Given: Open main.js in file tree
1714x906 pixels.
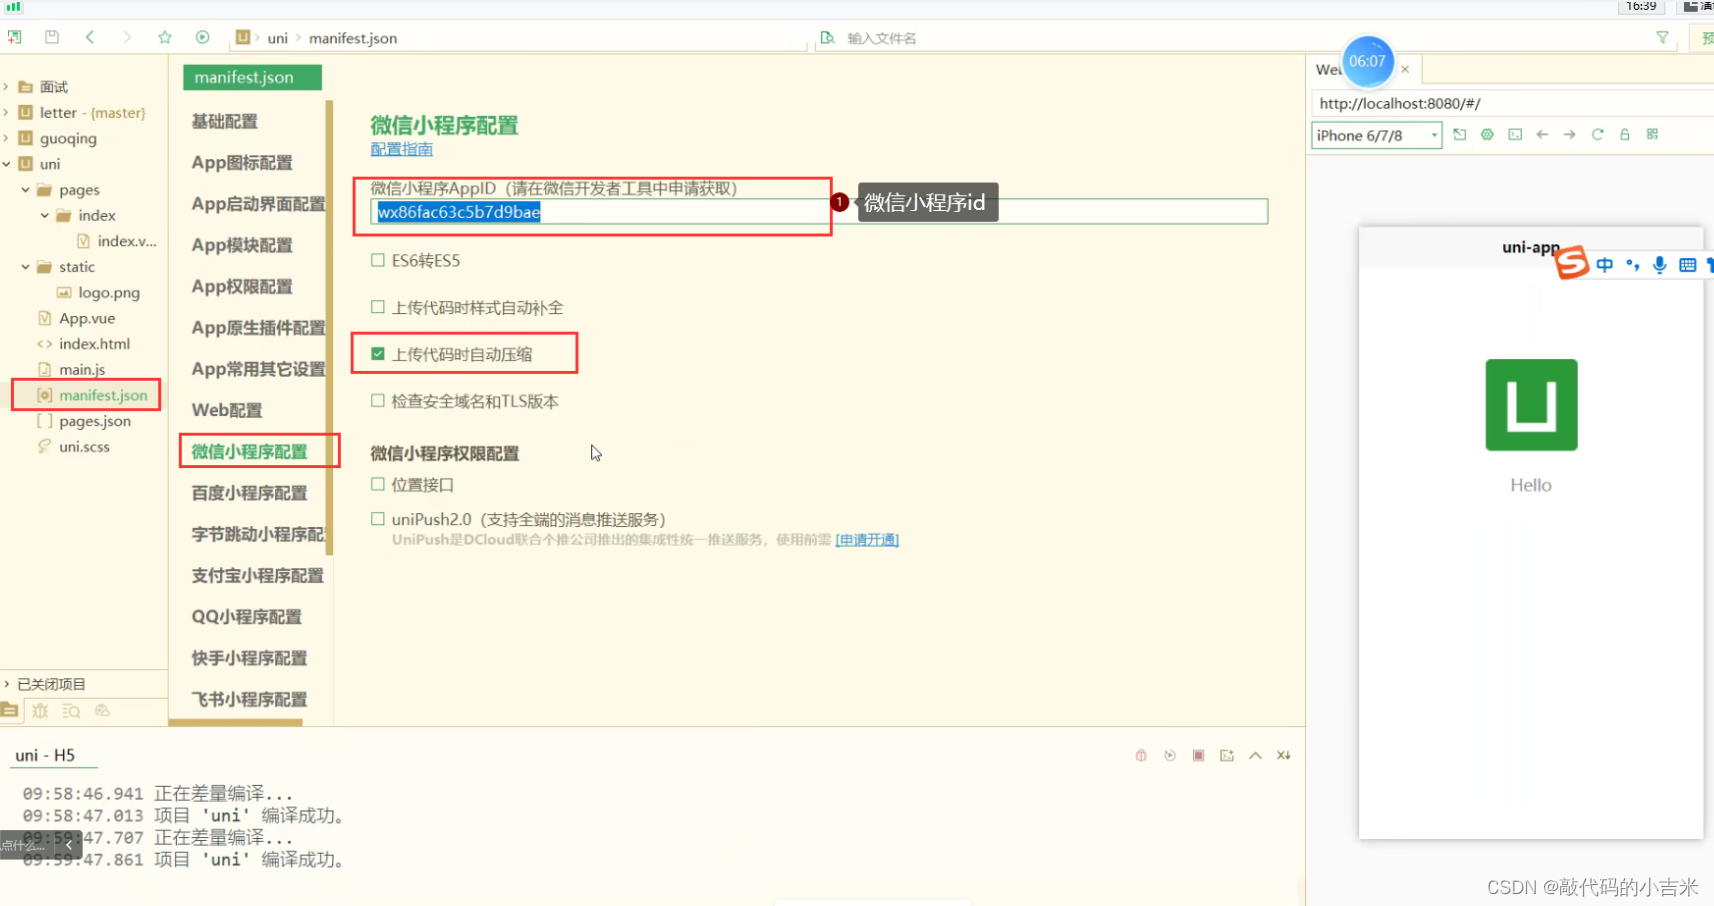Looking at the screenshot, I should (x=82, y=369).
